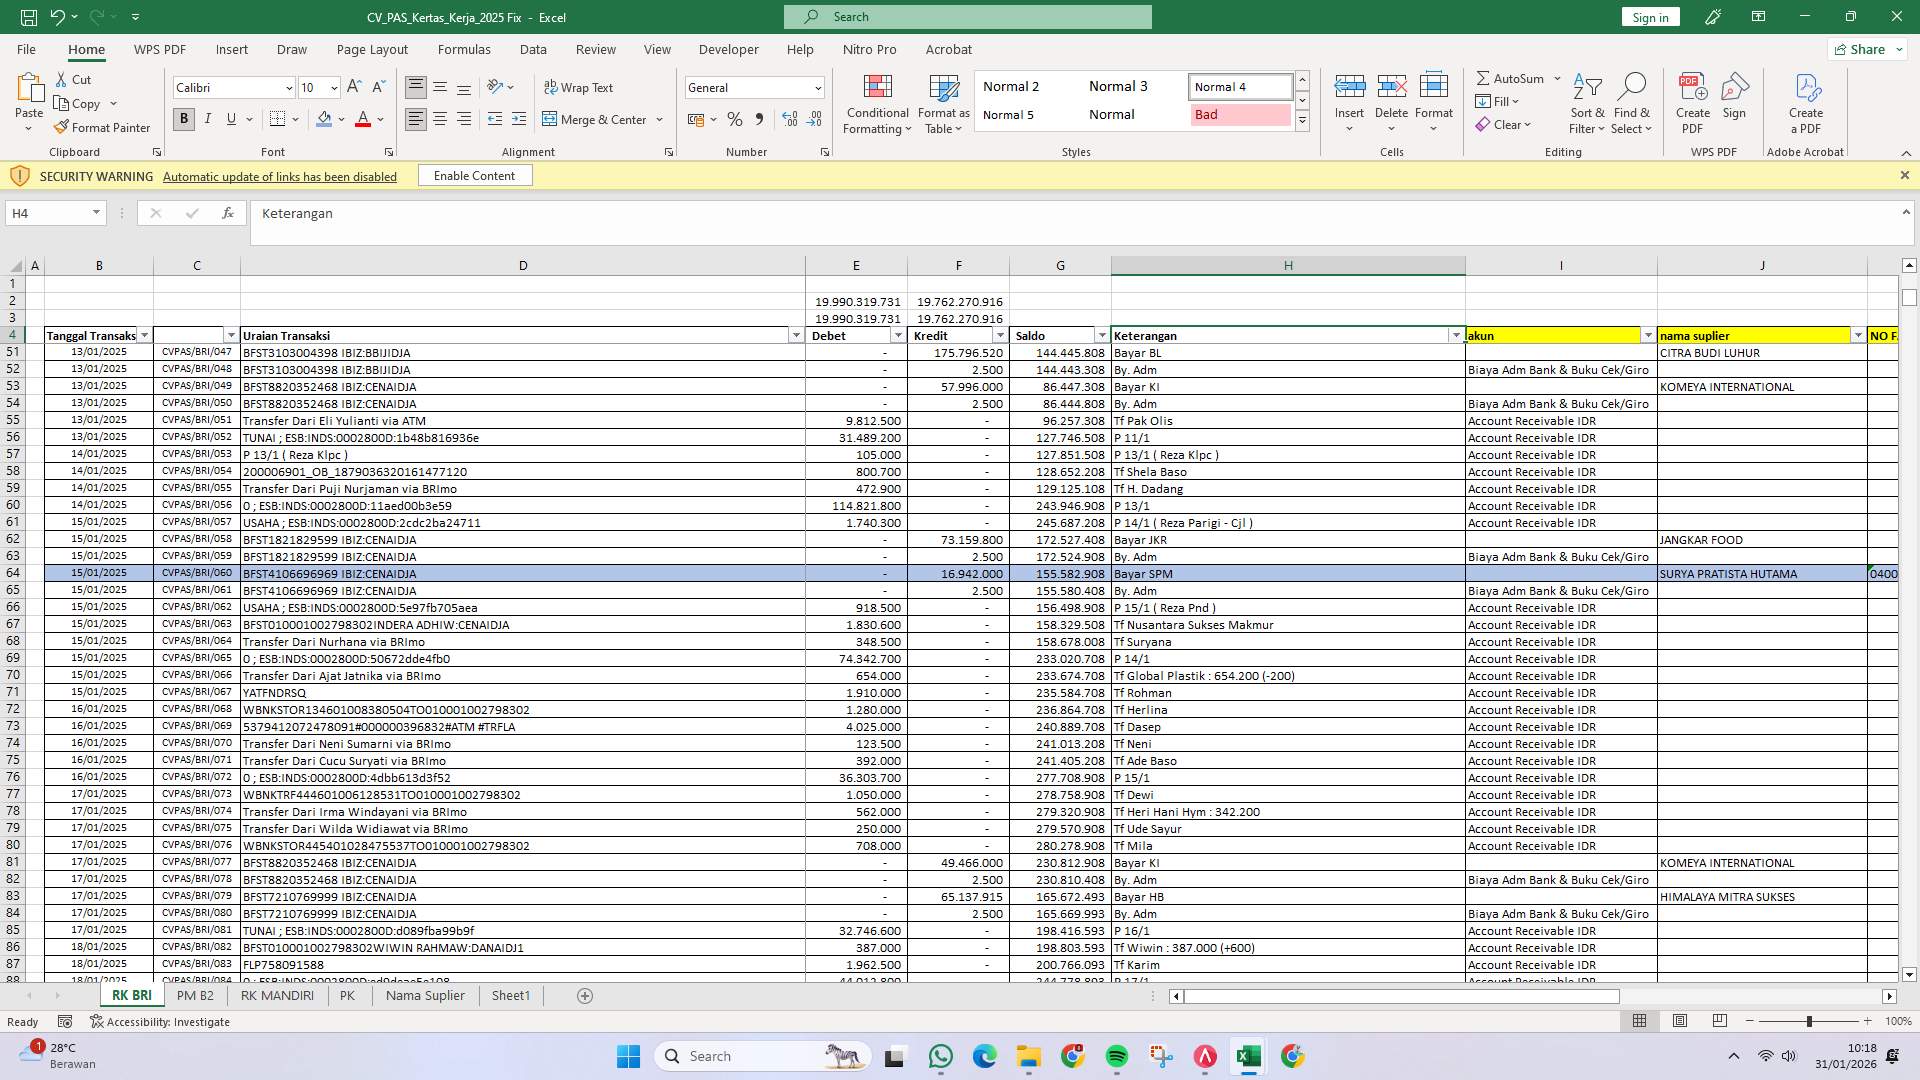Switch to the Formulas ribbon tab
Image resolution: width=1920 pixels, height=1080 pixels.
tap(464, 49)
